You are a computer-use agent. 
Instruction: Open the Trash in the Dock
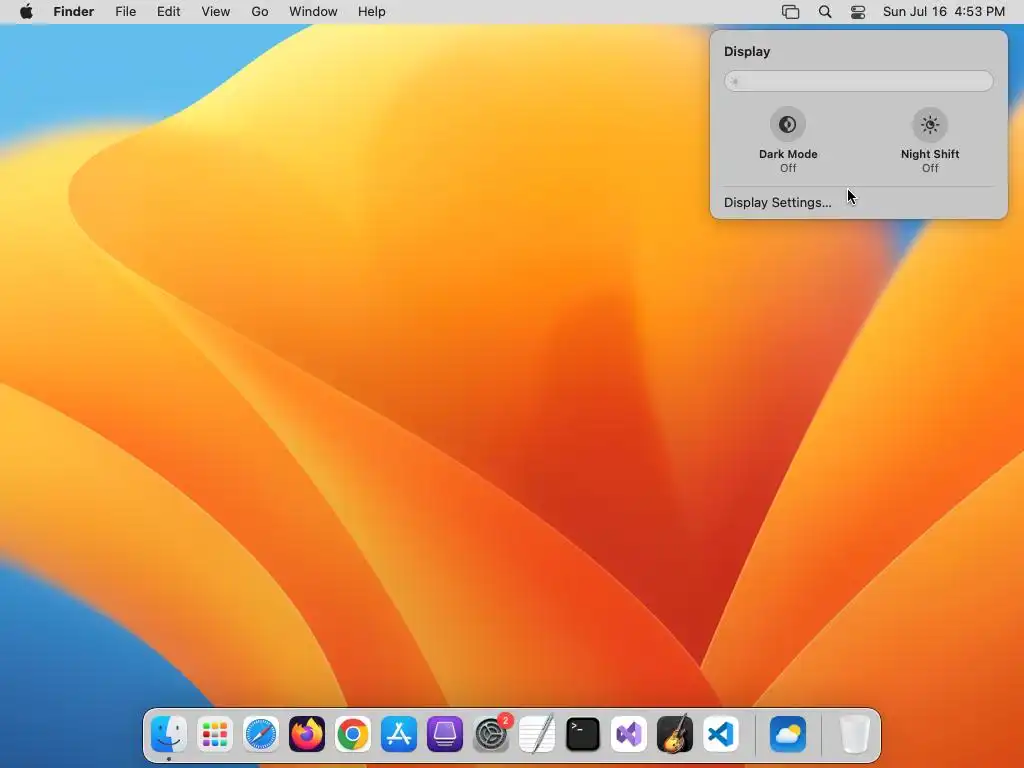point(854,734)
